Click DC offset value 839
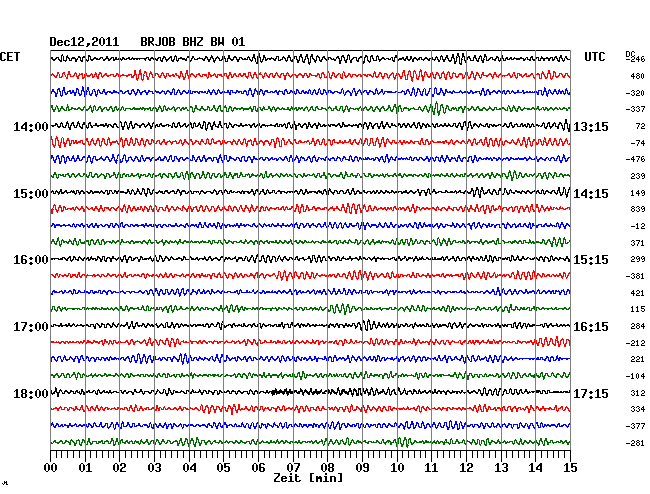 (x=638, y=209)
